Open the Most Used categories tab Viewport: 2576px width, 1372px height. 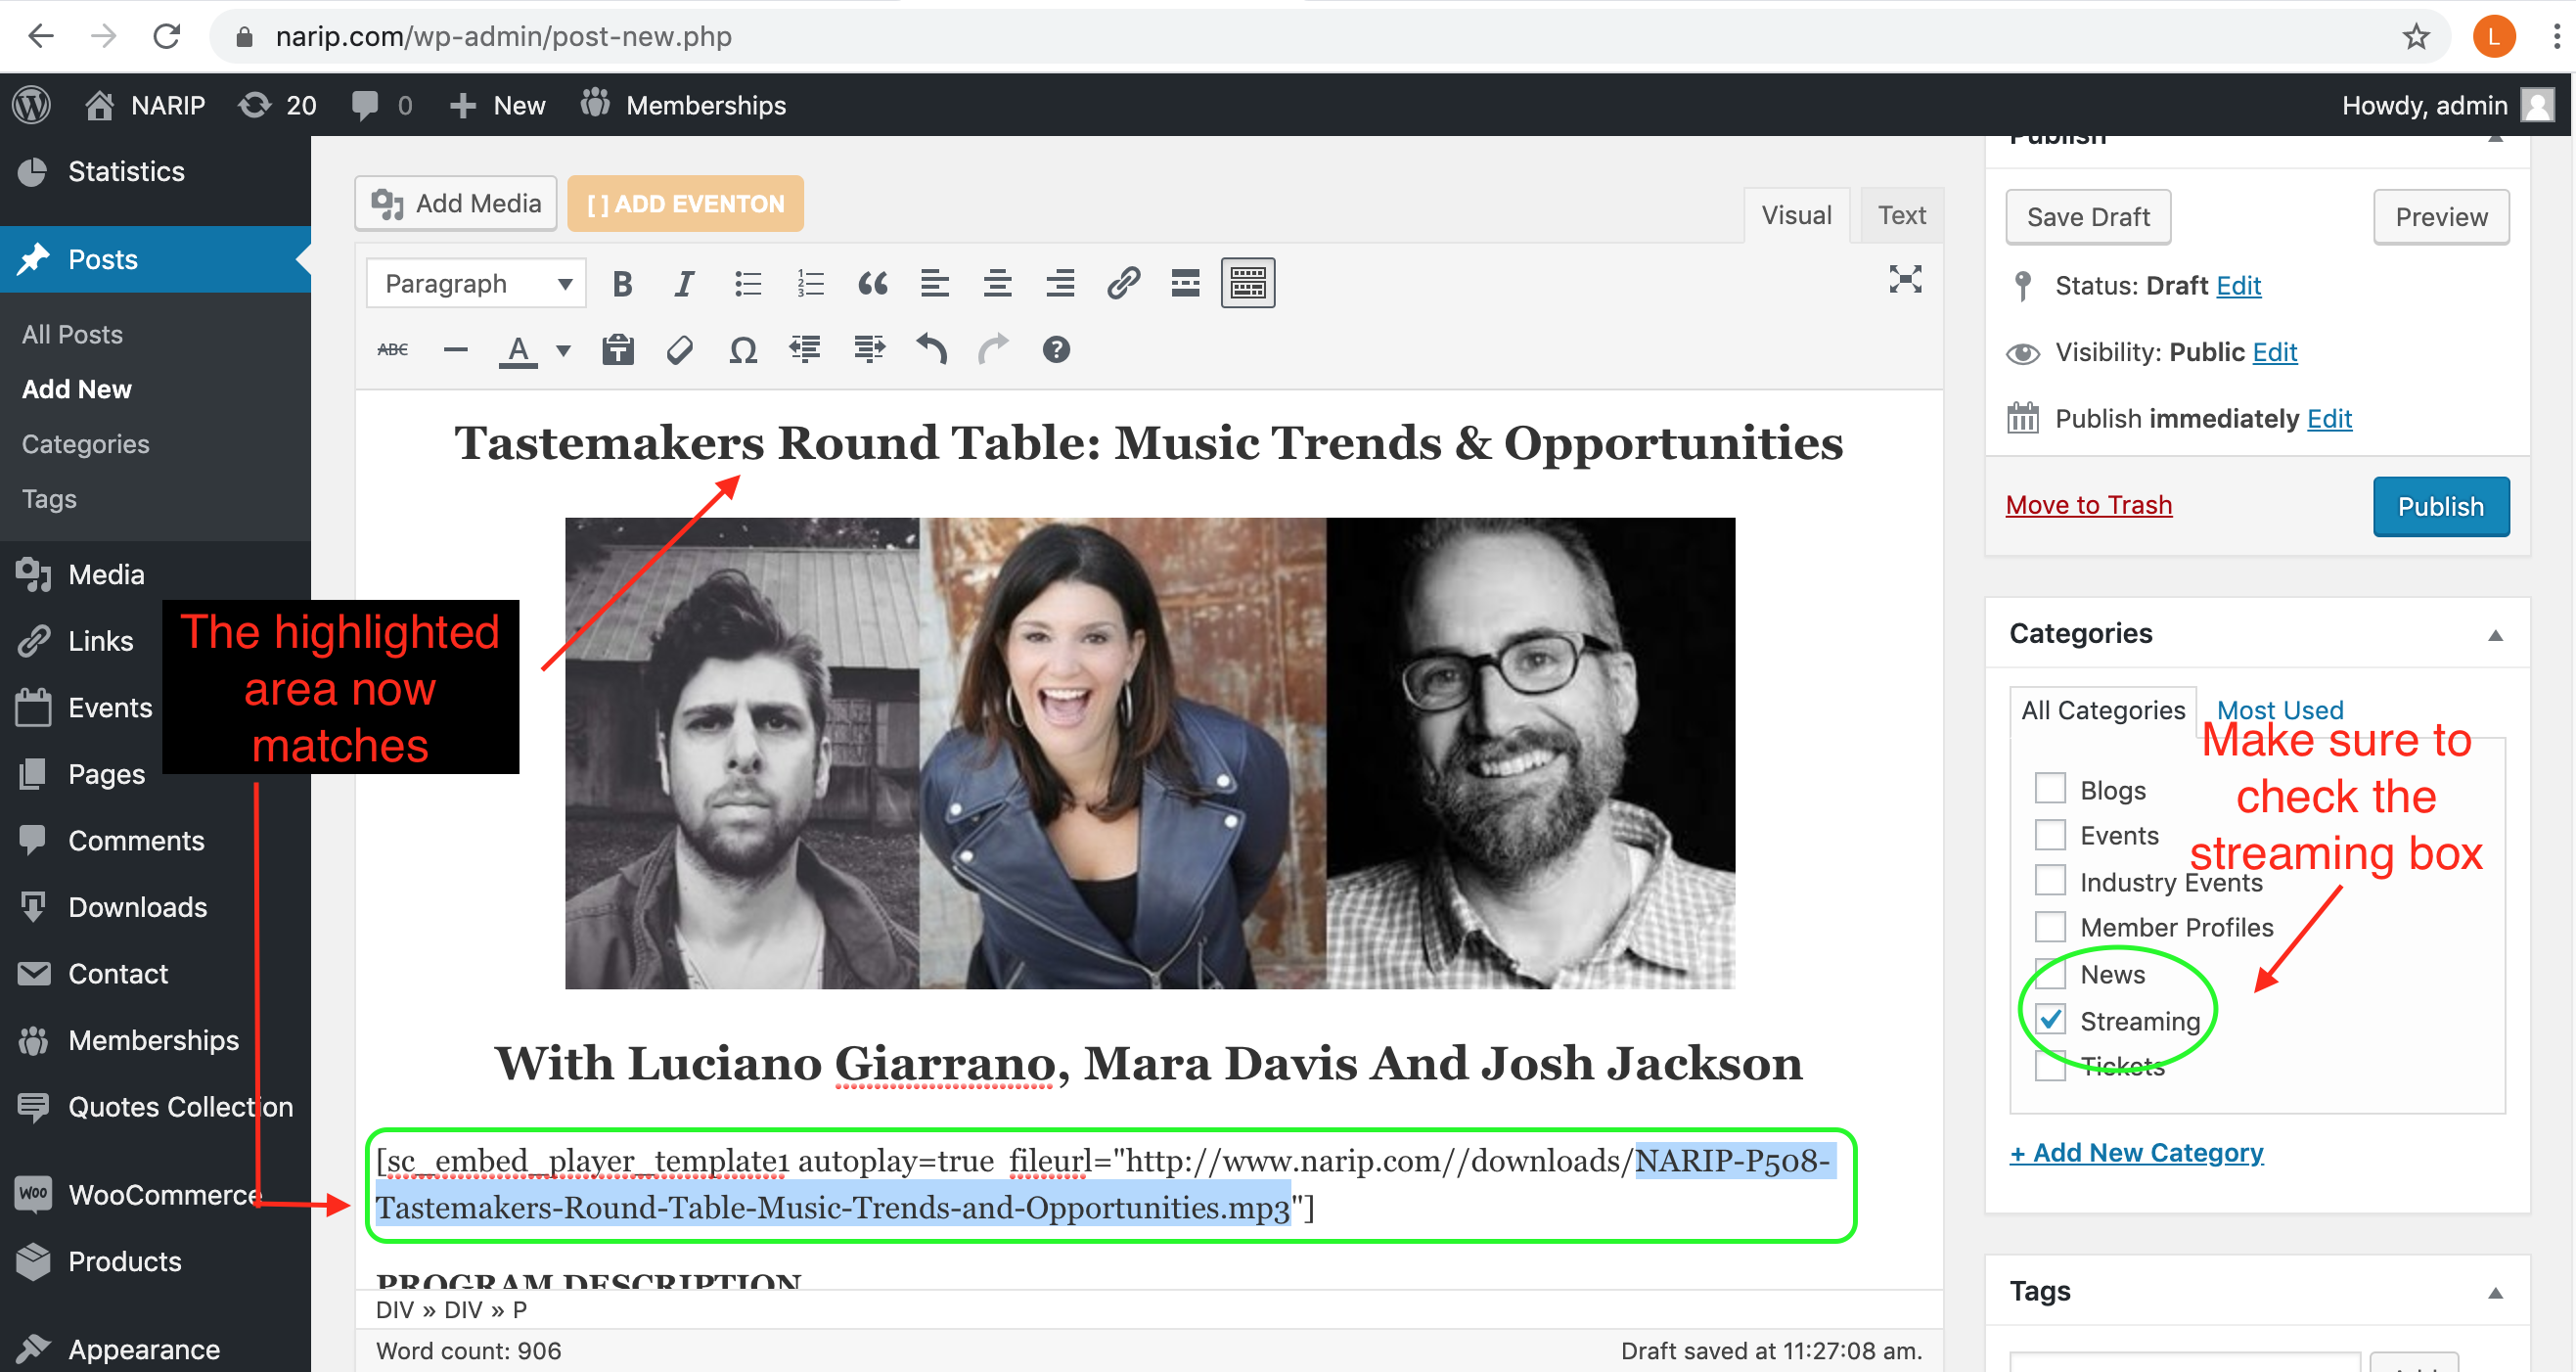point(2279,710)
